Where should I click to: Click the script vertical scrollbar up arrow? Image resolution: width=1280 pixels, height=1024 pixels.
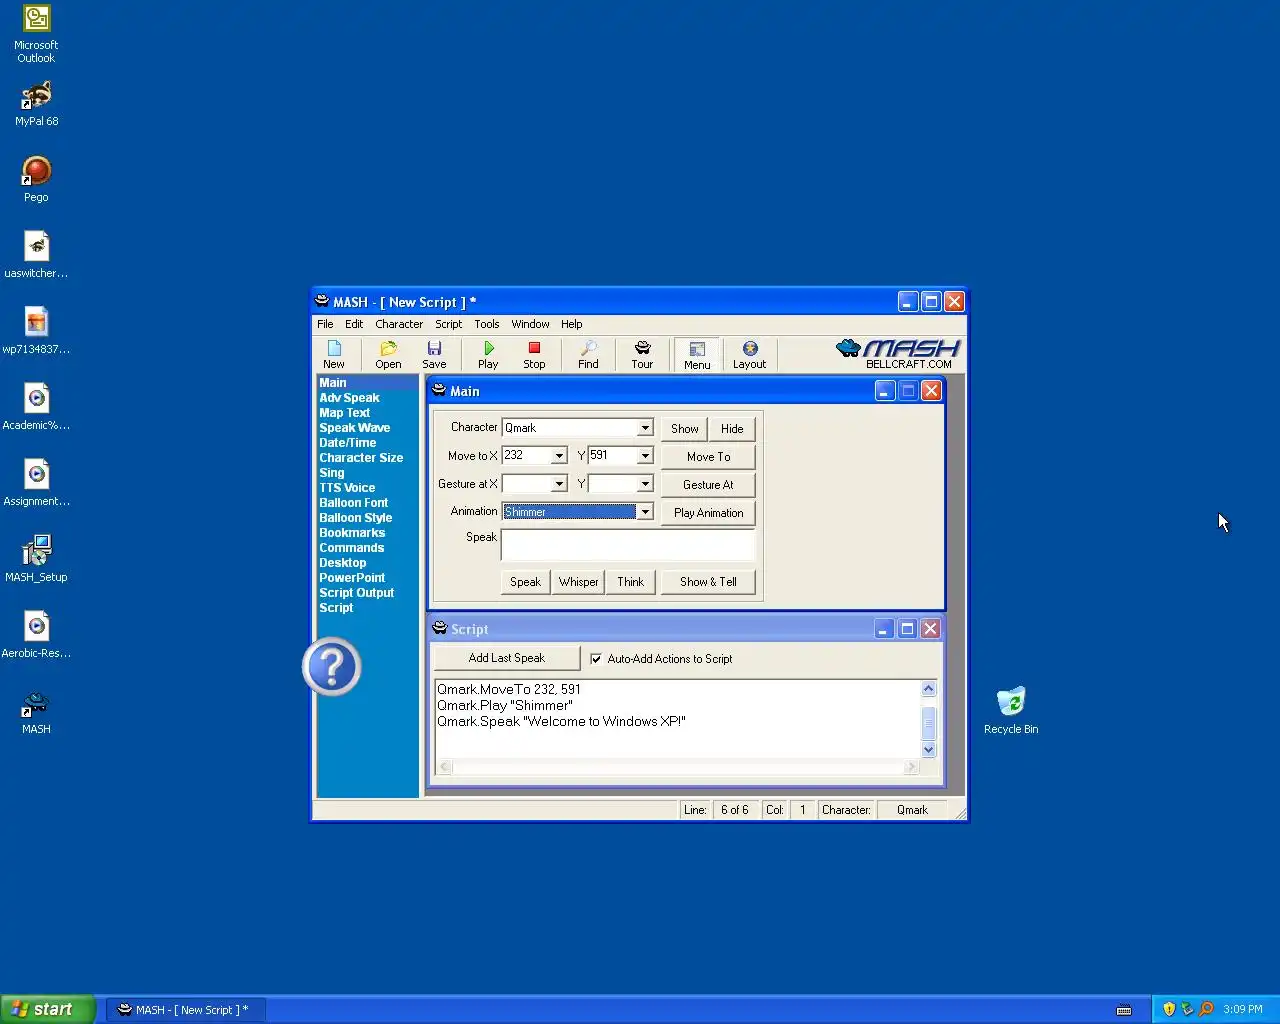(x=928, y=688)
